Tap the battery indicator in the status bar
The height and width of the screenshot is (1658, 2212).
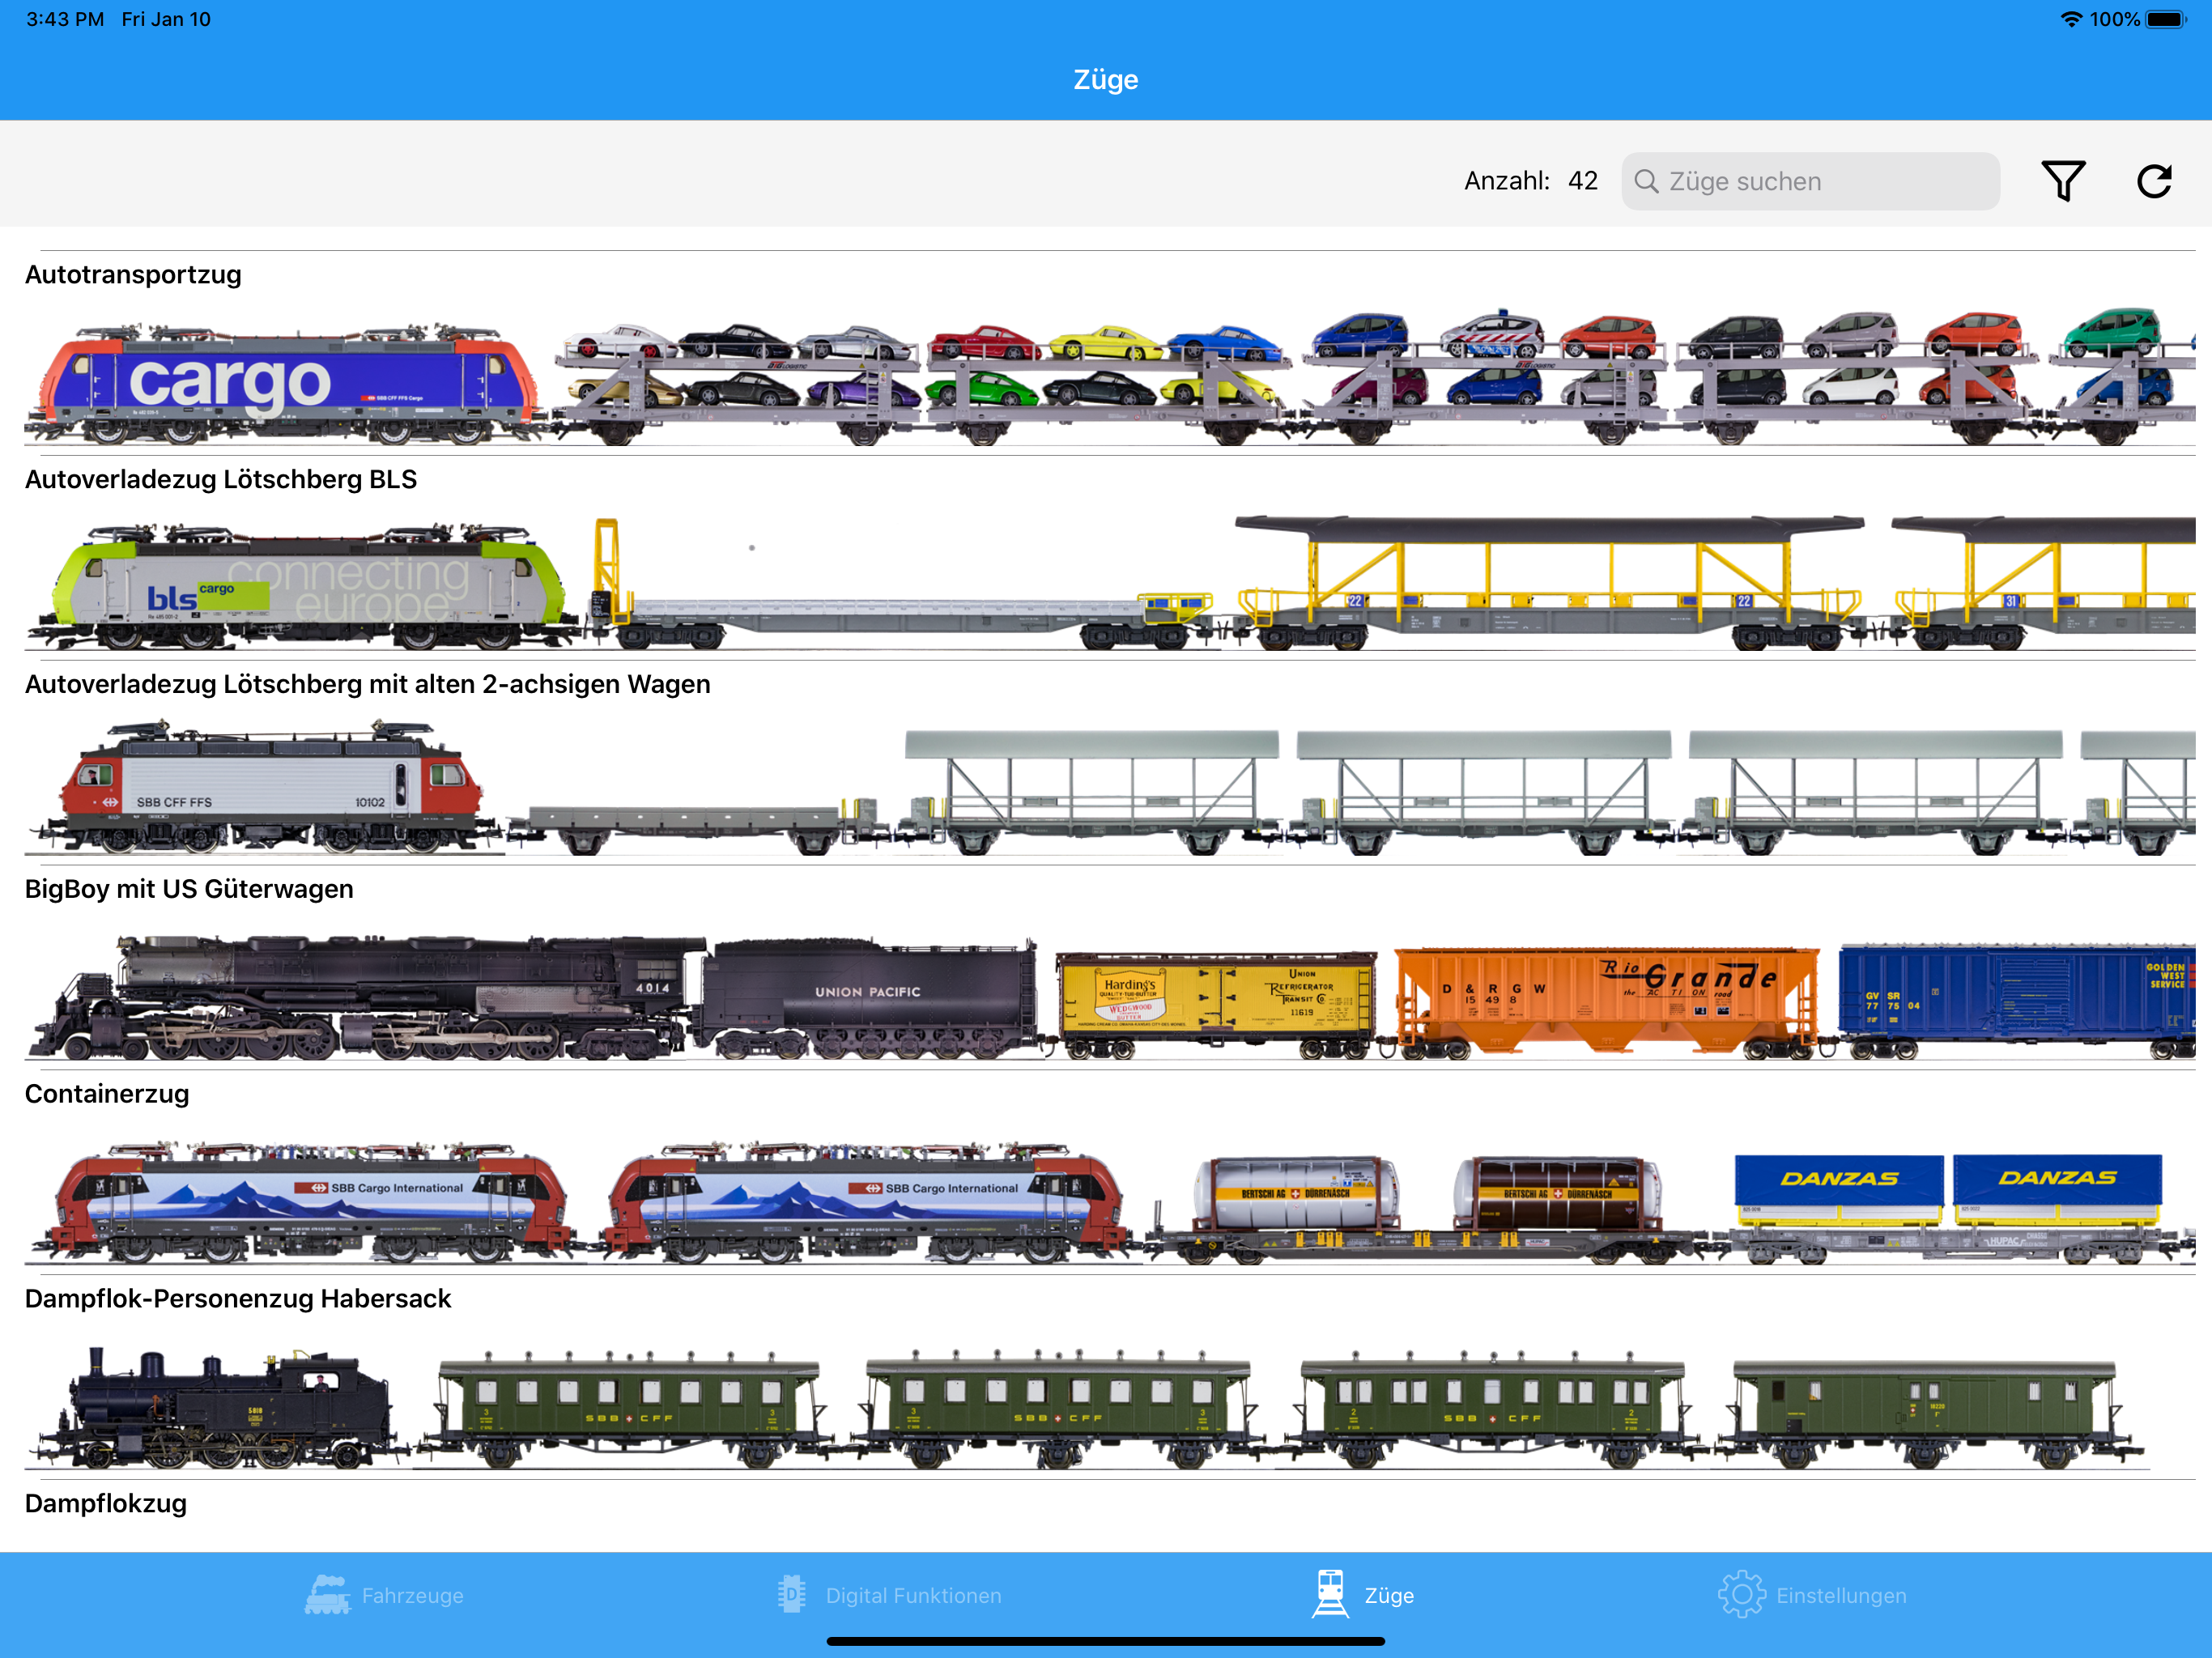(2167, 19)
